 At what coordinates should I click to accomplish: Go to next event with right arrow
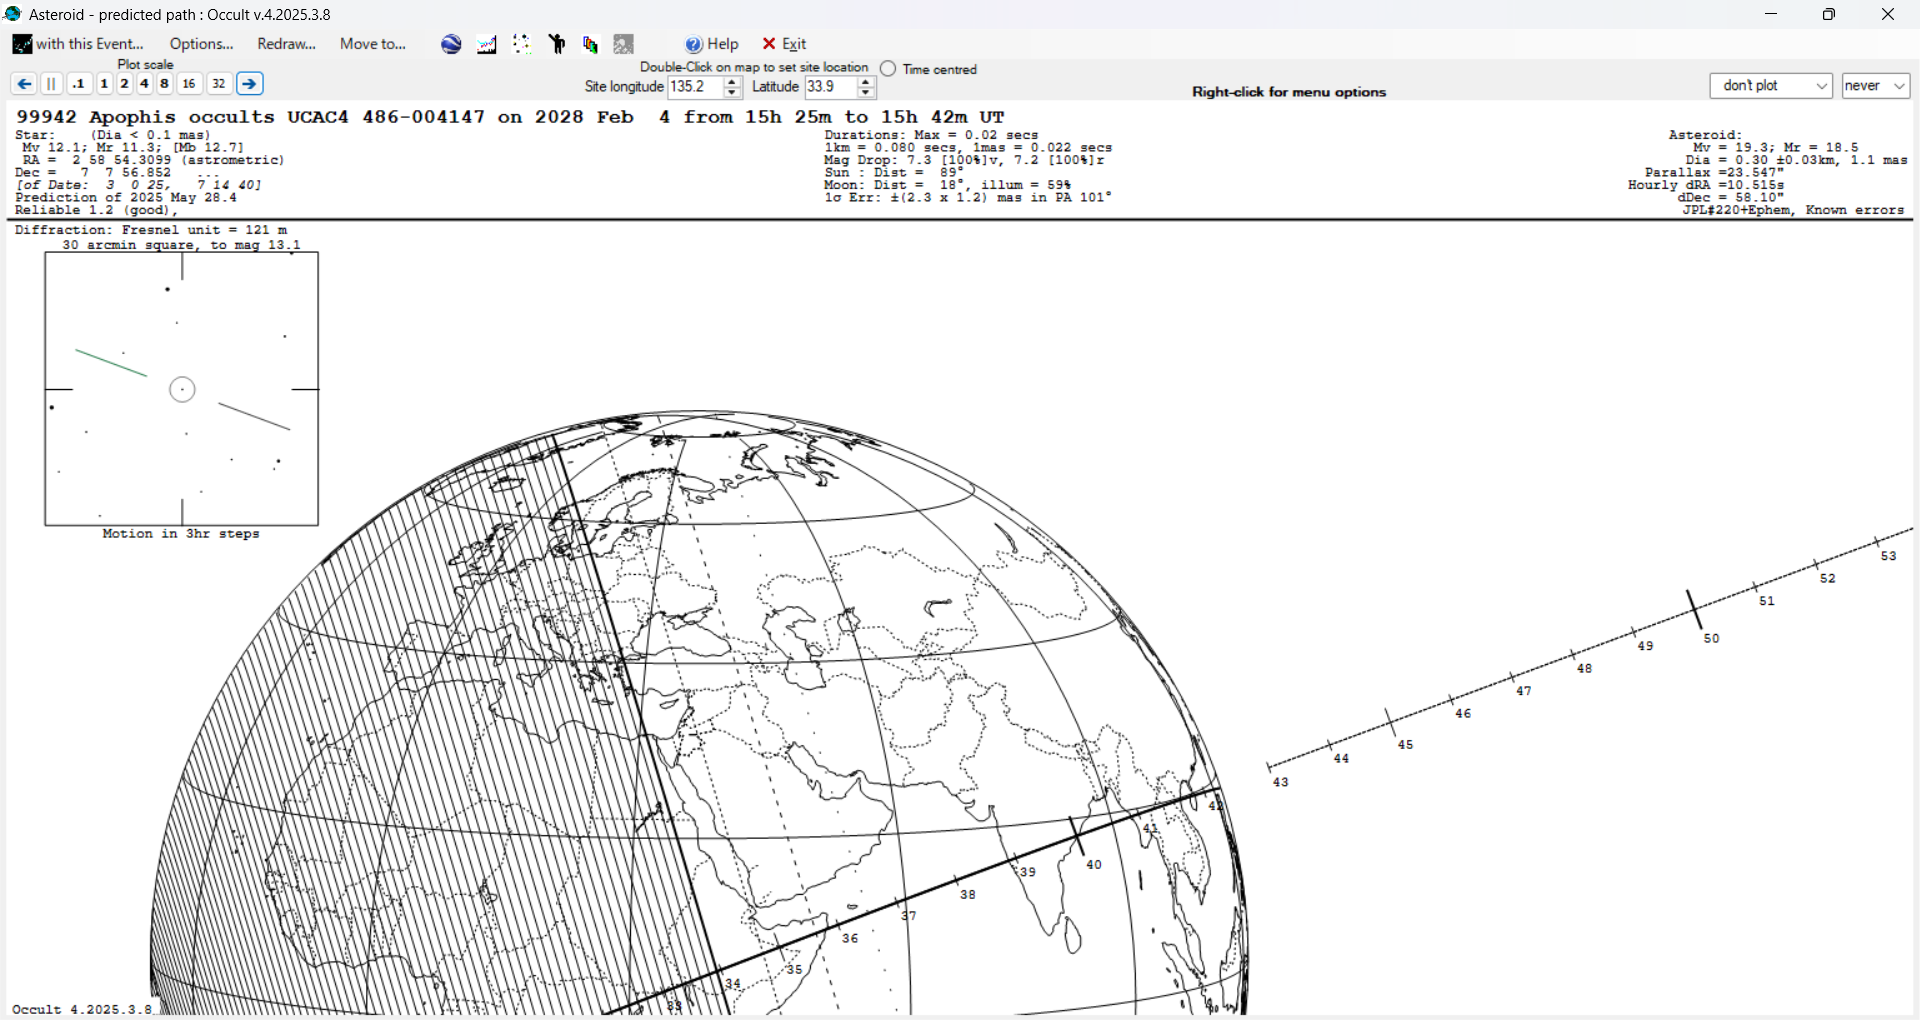(x=250, y=84)
